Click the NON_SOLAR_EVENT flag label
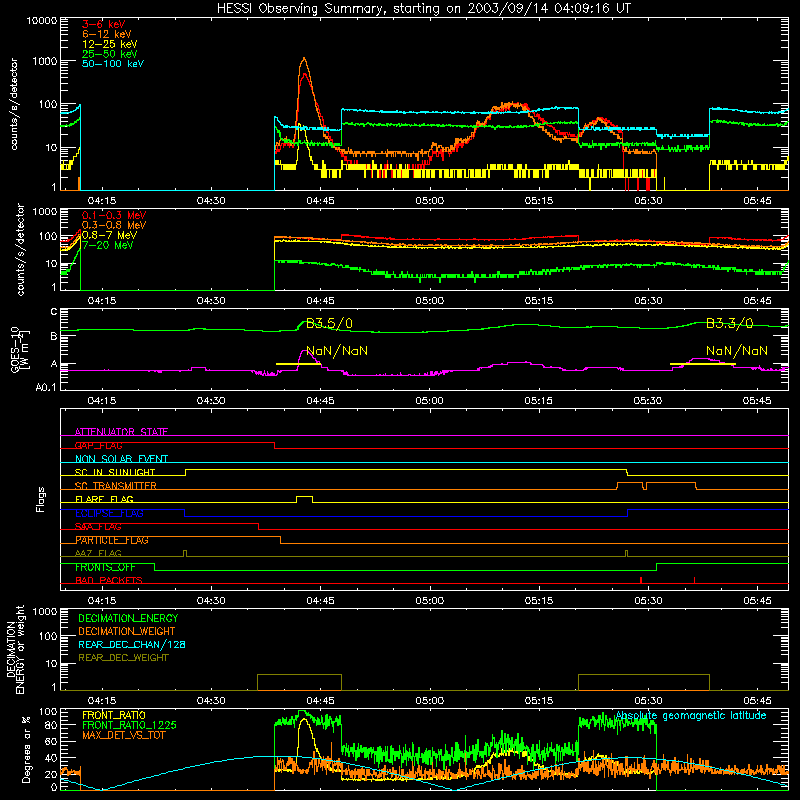The width and height of the screenshot is (800, 800). click(x=121, y=459)
